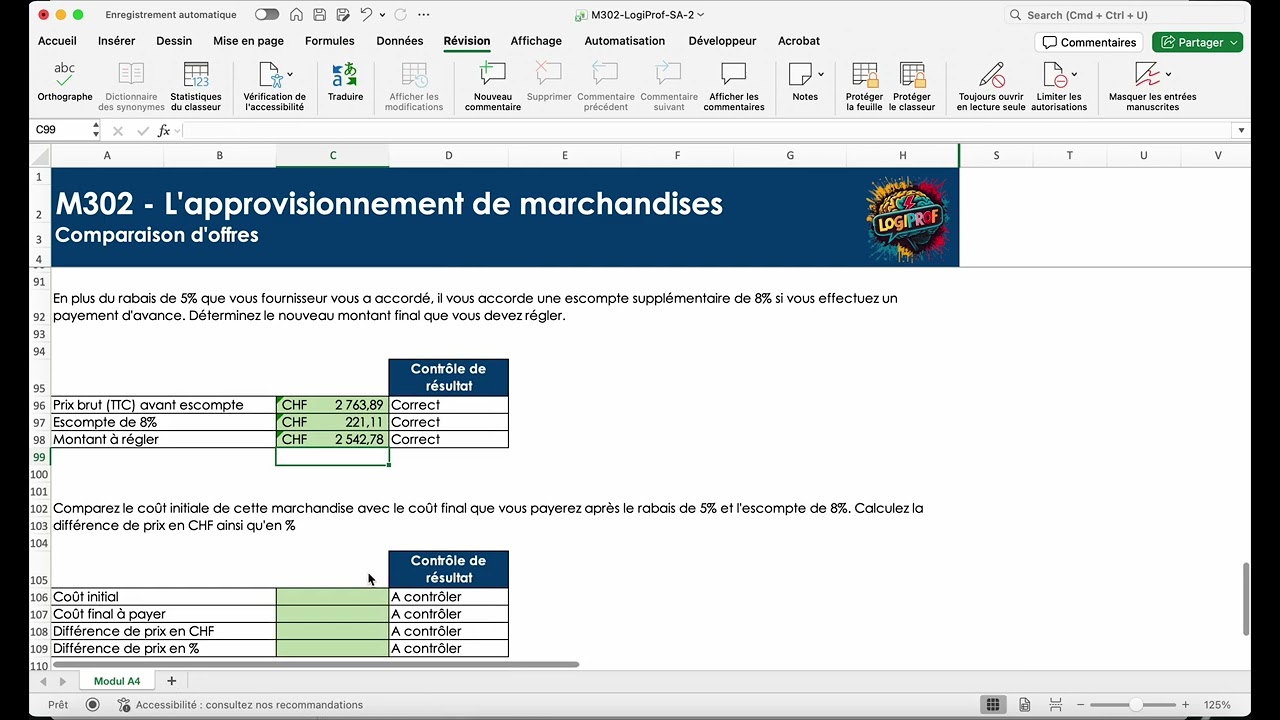This screenshot has height=720, width=1280.
Task: Save the workbook with the disk icon
Action: pos(319,15)
